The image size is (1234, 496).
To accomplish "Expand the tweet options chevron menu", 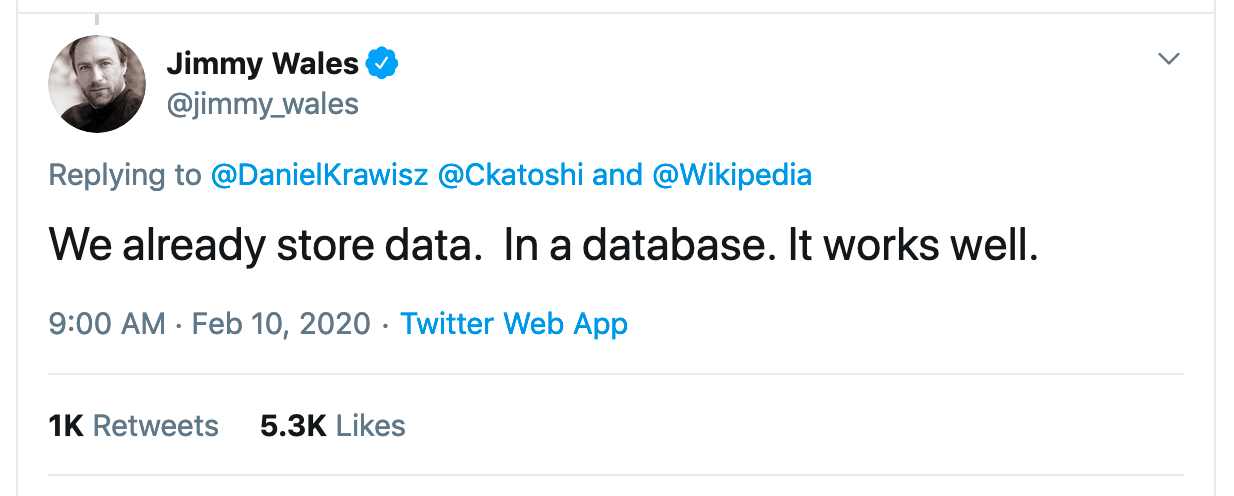I will [1168, 60].
